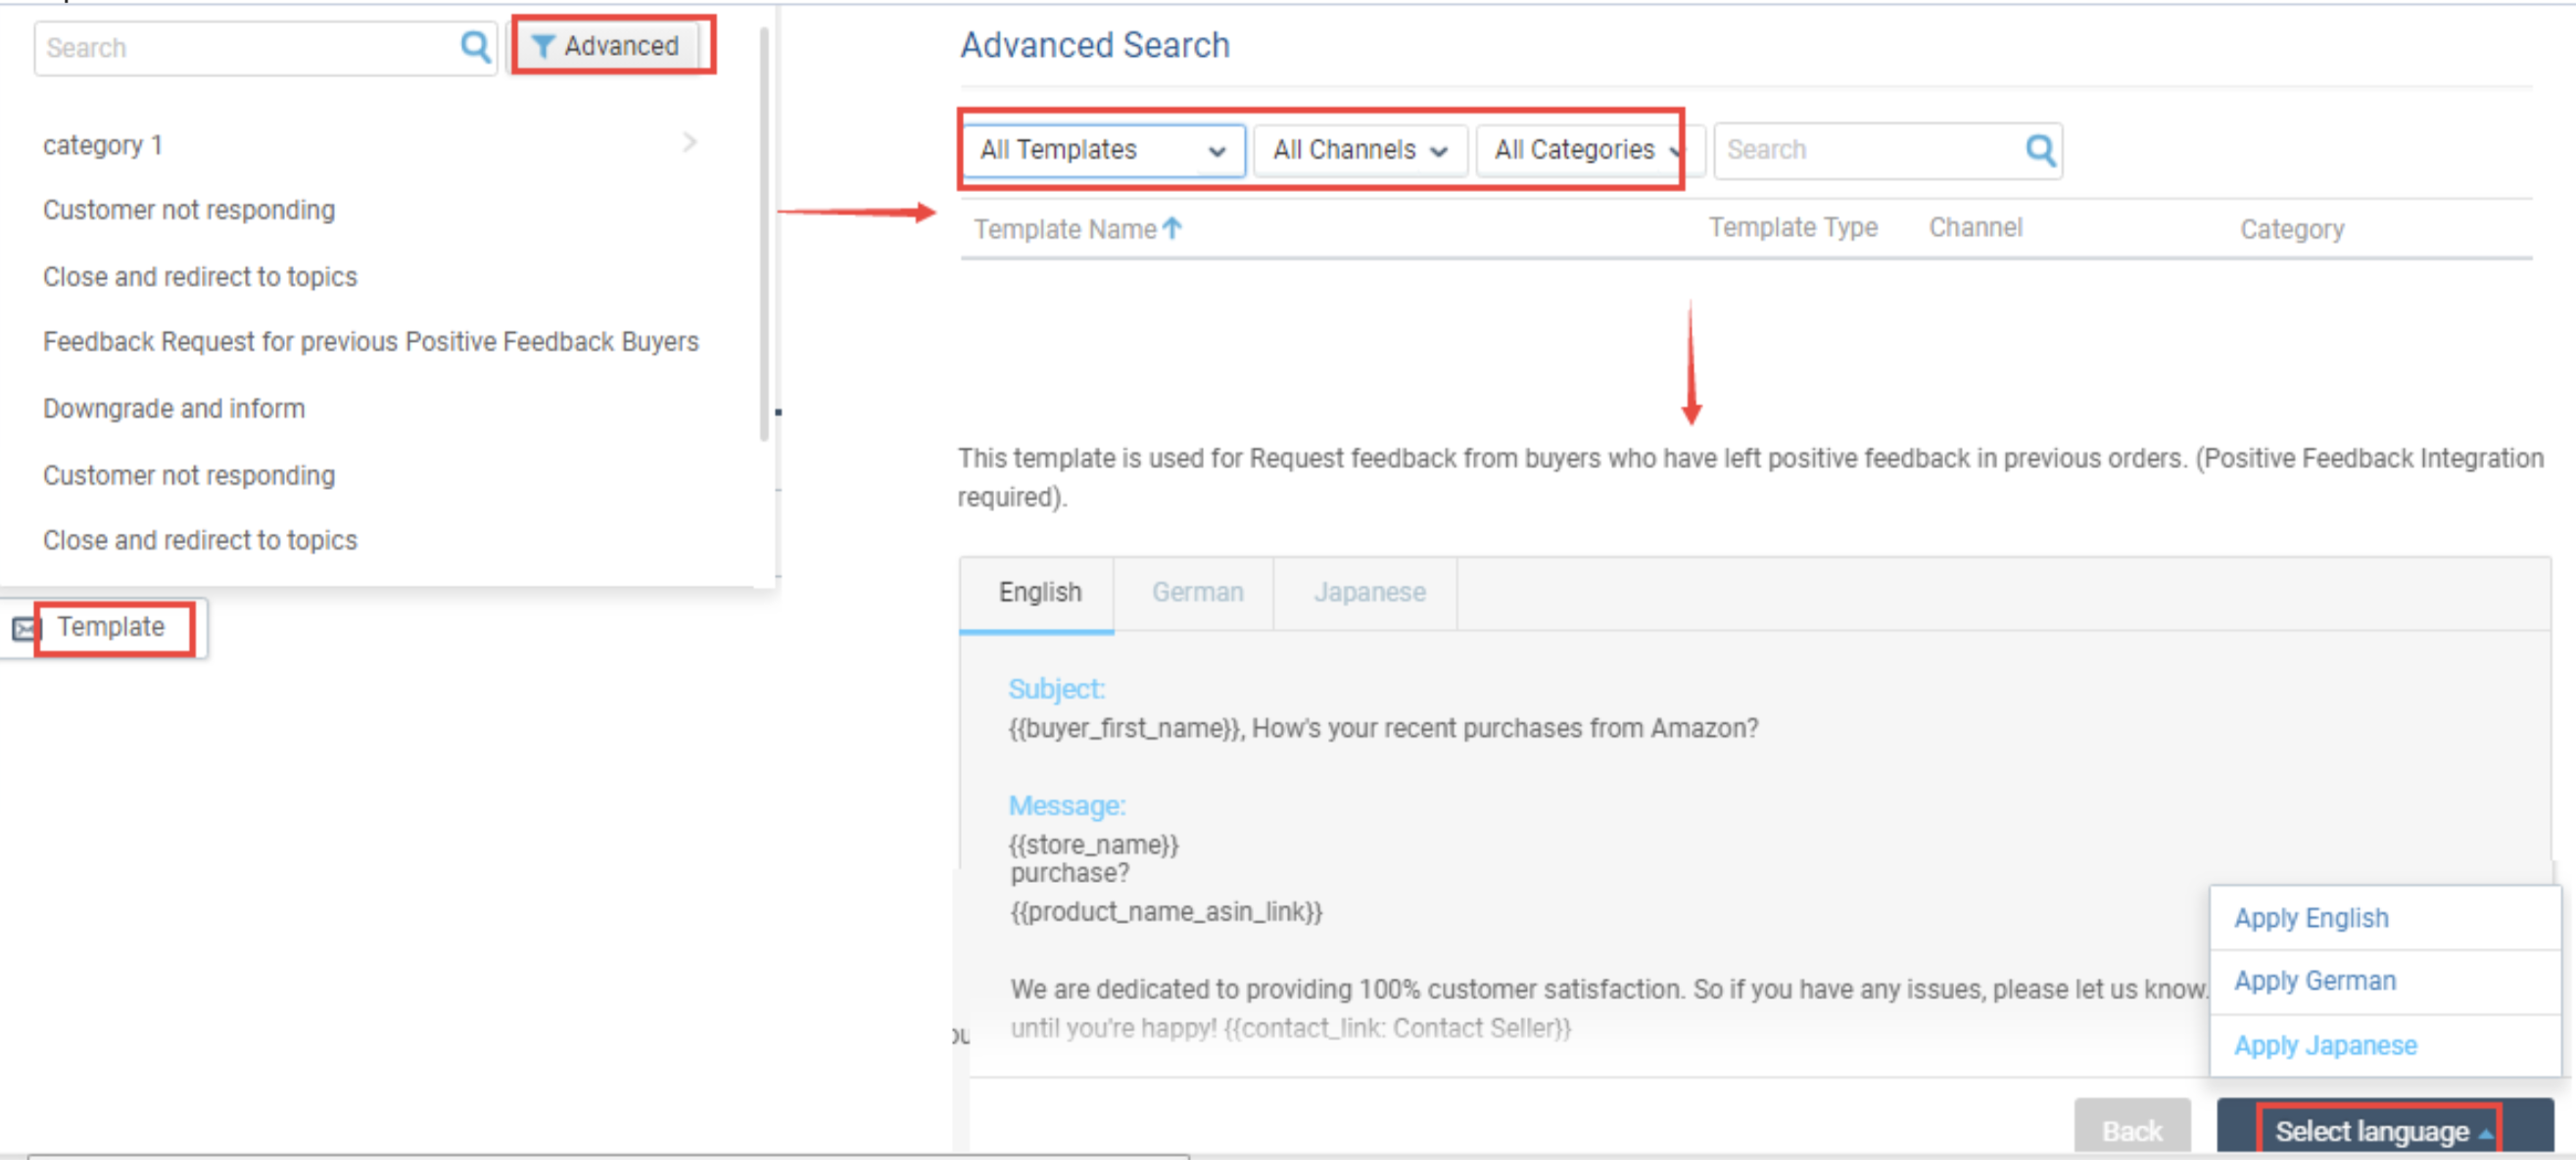Choose Apply English from the menu

2311,917
